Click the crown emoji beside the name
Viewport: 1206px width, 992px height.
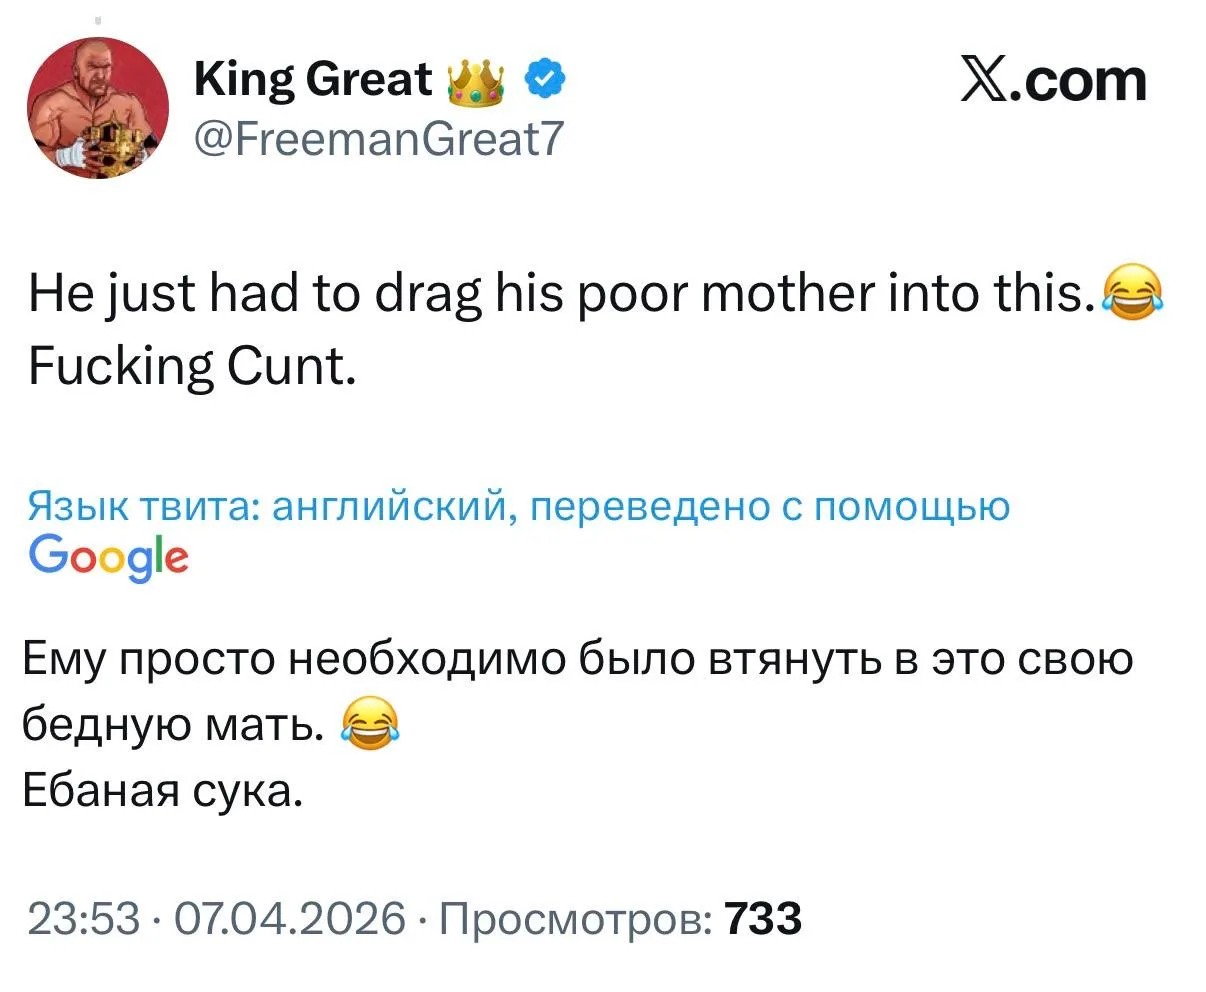[475, 80]
